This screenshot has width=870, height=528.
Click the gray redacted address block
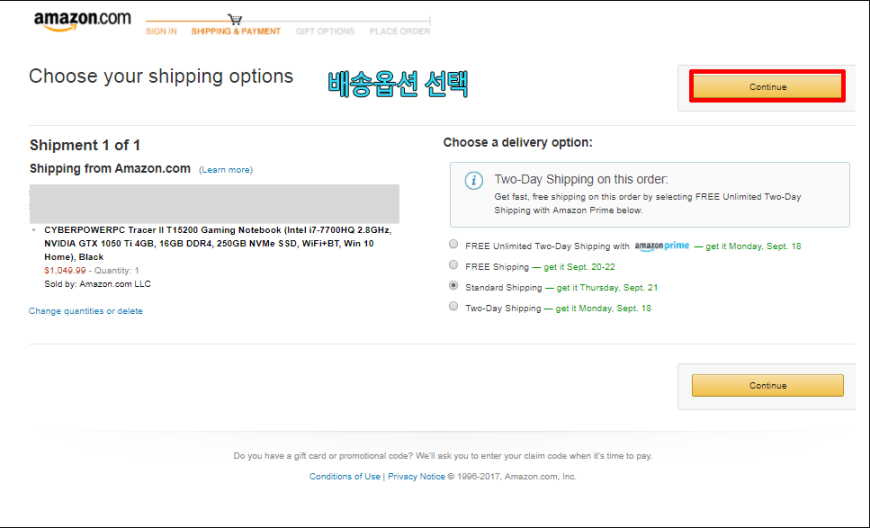point(215,204)
